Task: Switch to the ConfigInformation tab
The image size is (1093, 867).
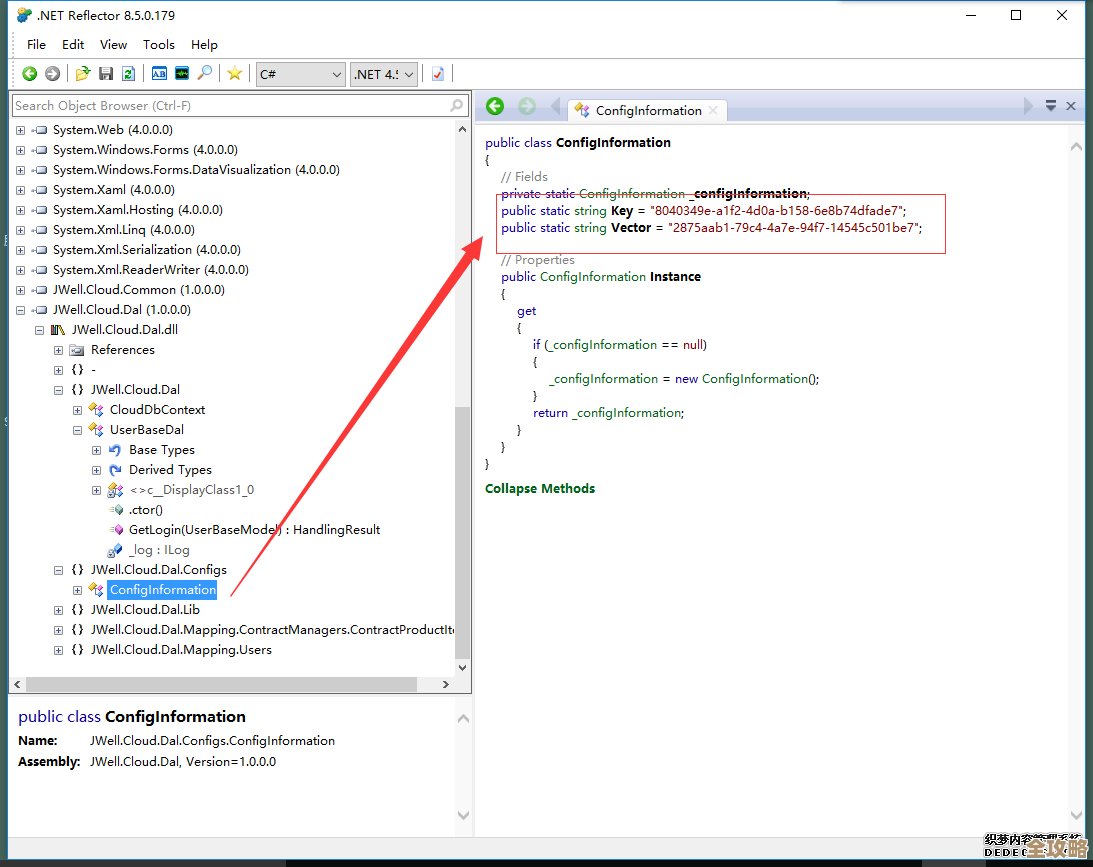Action: click(648, 110)
